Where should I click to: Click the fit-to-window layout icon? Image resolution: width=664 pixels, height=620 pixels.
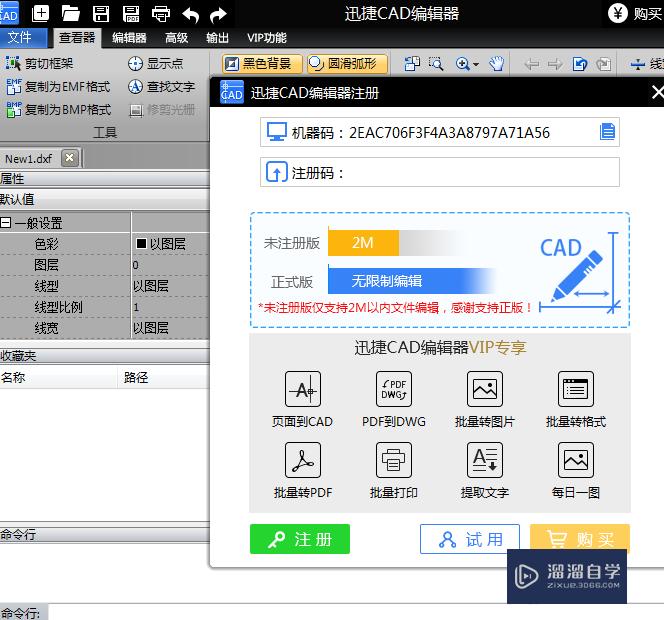pos(412,64)
